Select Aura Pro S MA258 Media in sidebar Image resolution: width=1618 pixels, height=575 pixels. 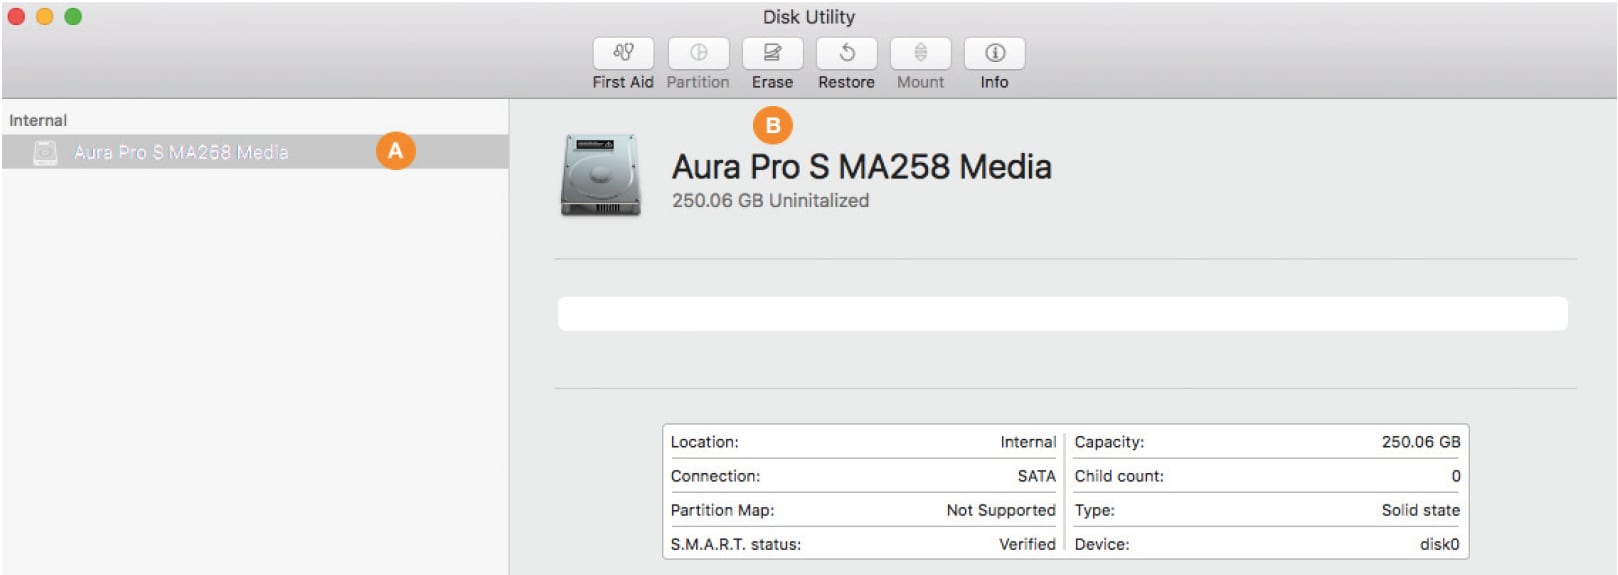coord(181,152)
